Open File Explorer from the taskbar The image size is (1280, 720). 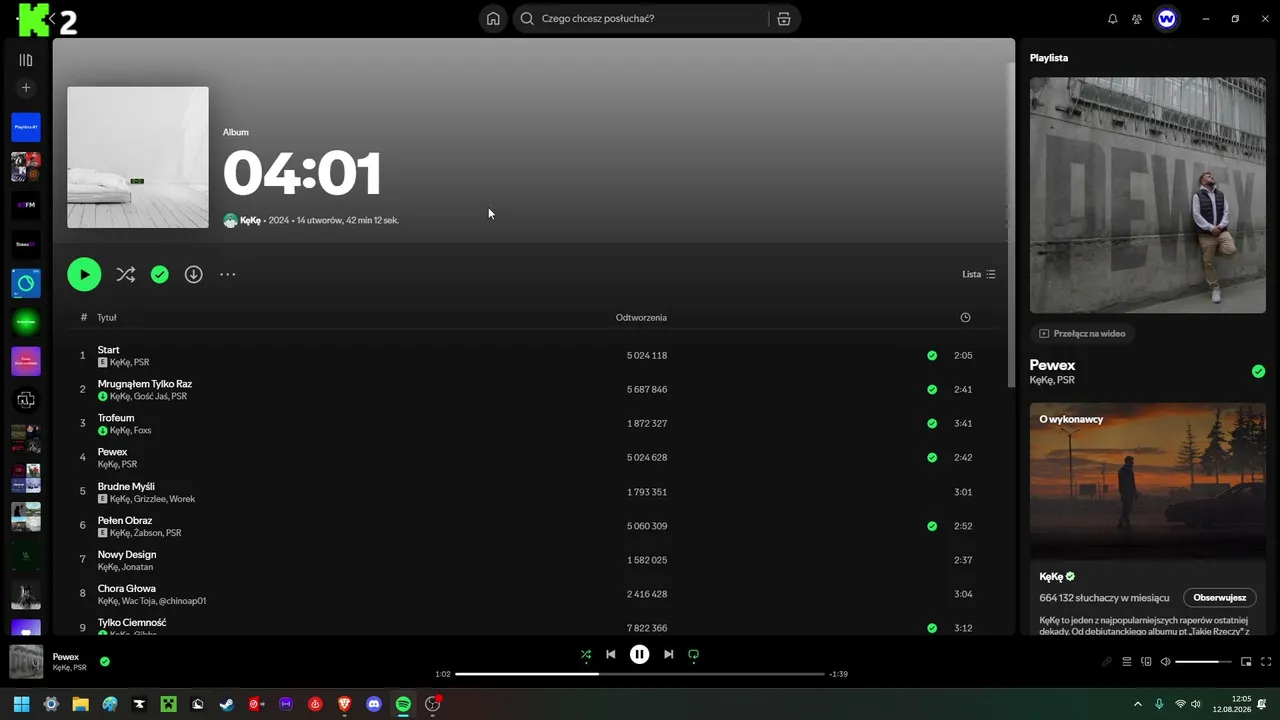point(80,704)
